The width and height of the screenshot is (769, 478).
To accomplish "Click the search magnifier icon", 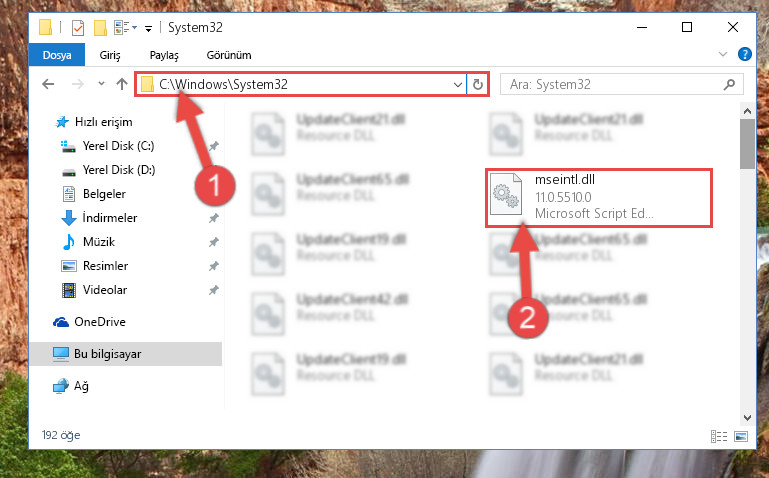I will [729, 85].
